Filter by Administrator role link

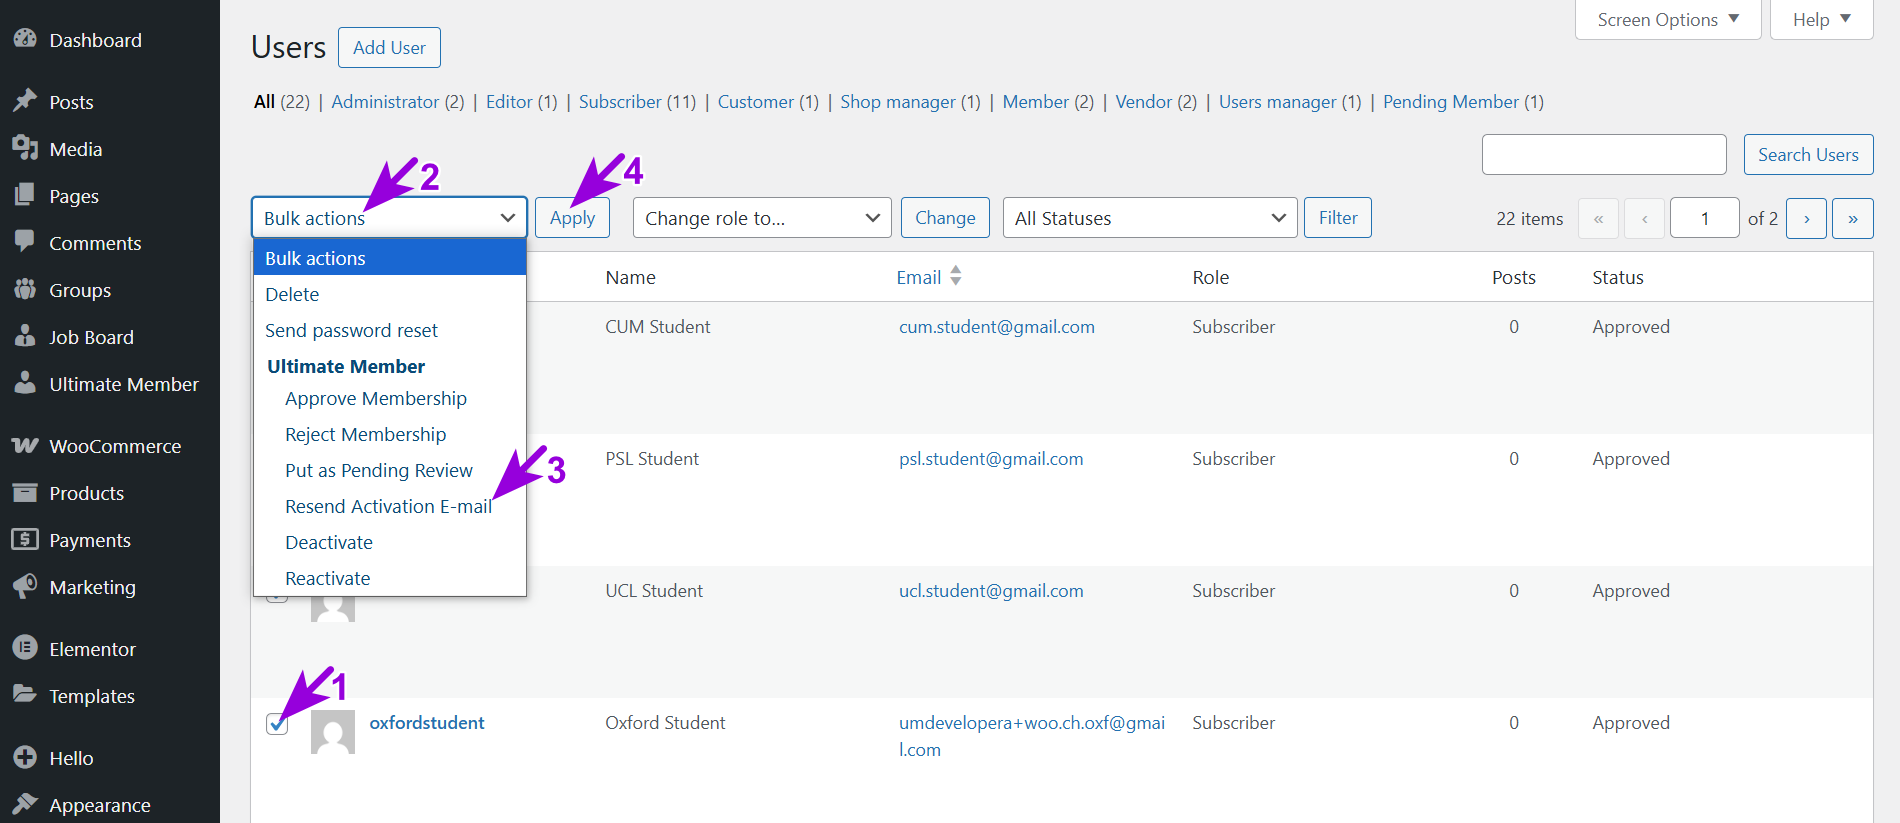[398, 102]
